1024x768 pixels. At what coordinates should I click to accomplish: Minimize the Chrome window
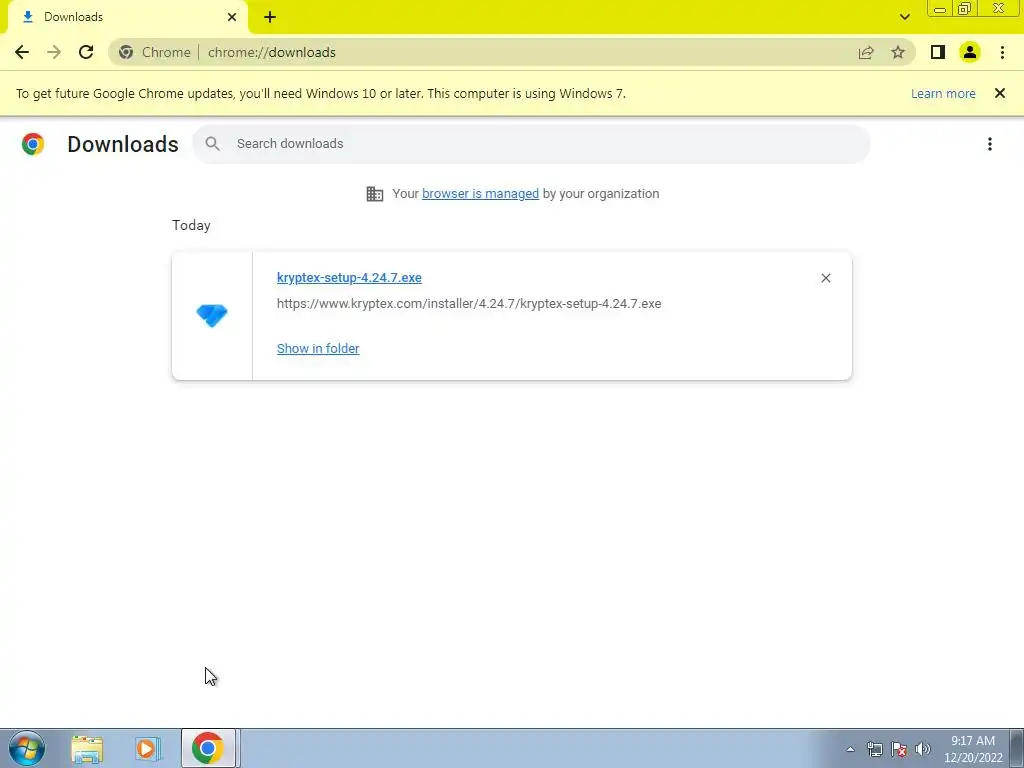click(x=940, y=9)
